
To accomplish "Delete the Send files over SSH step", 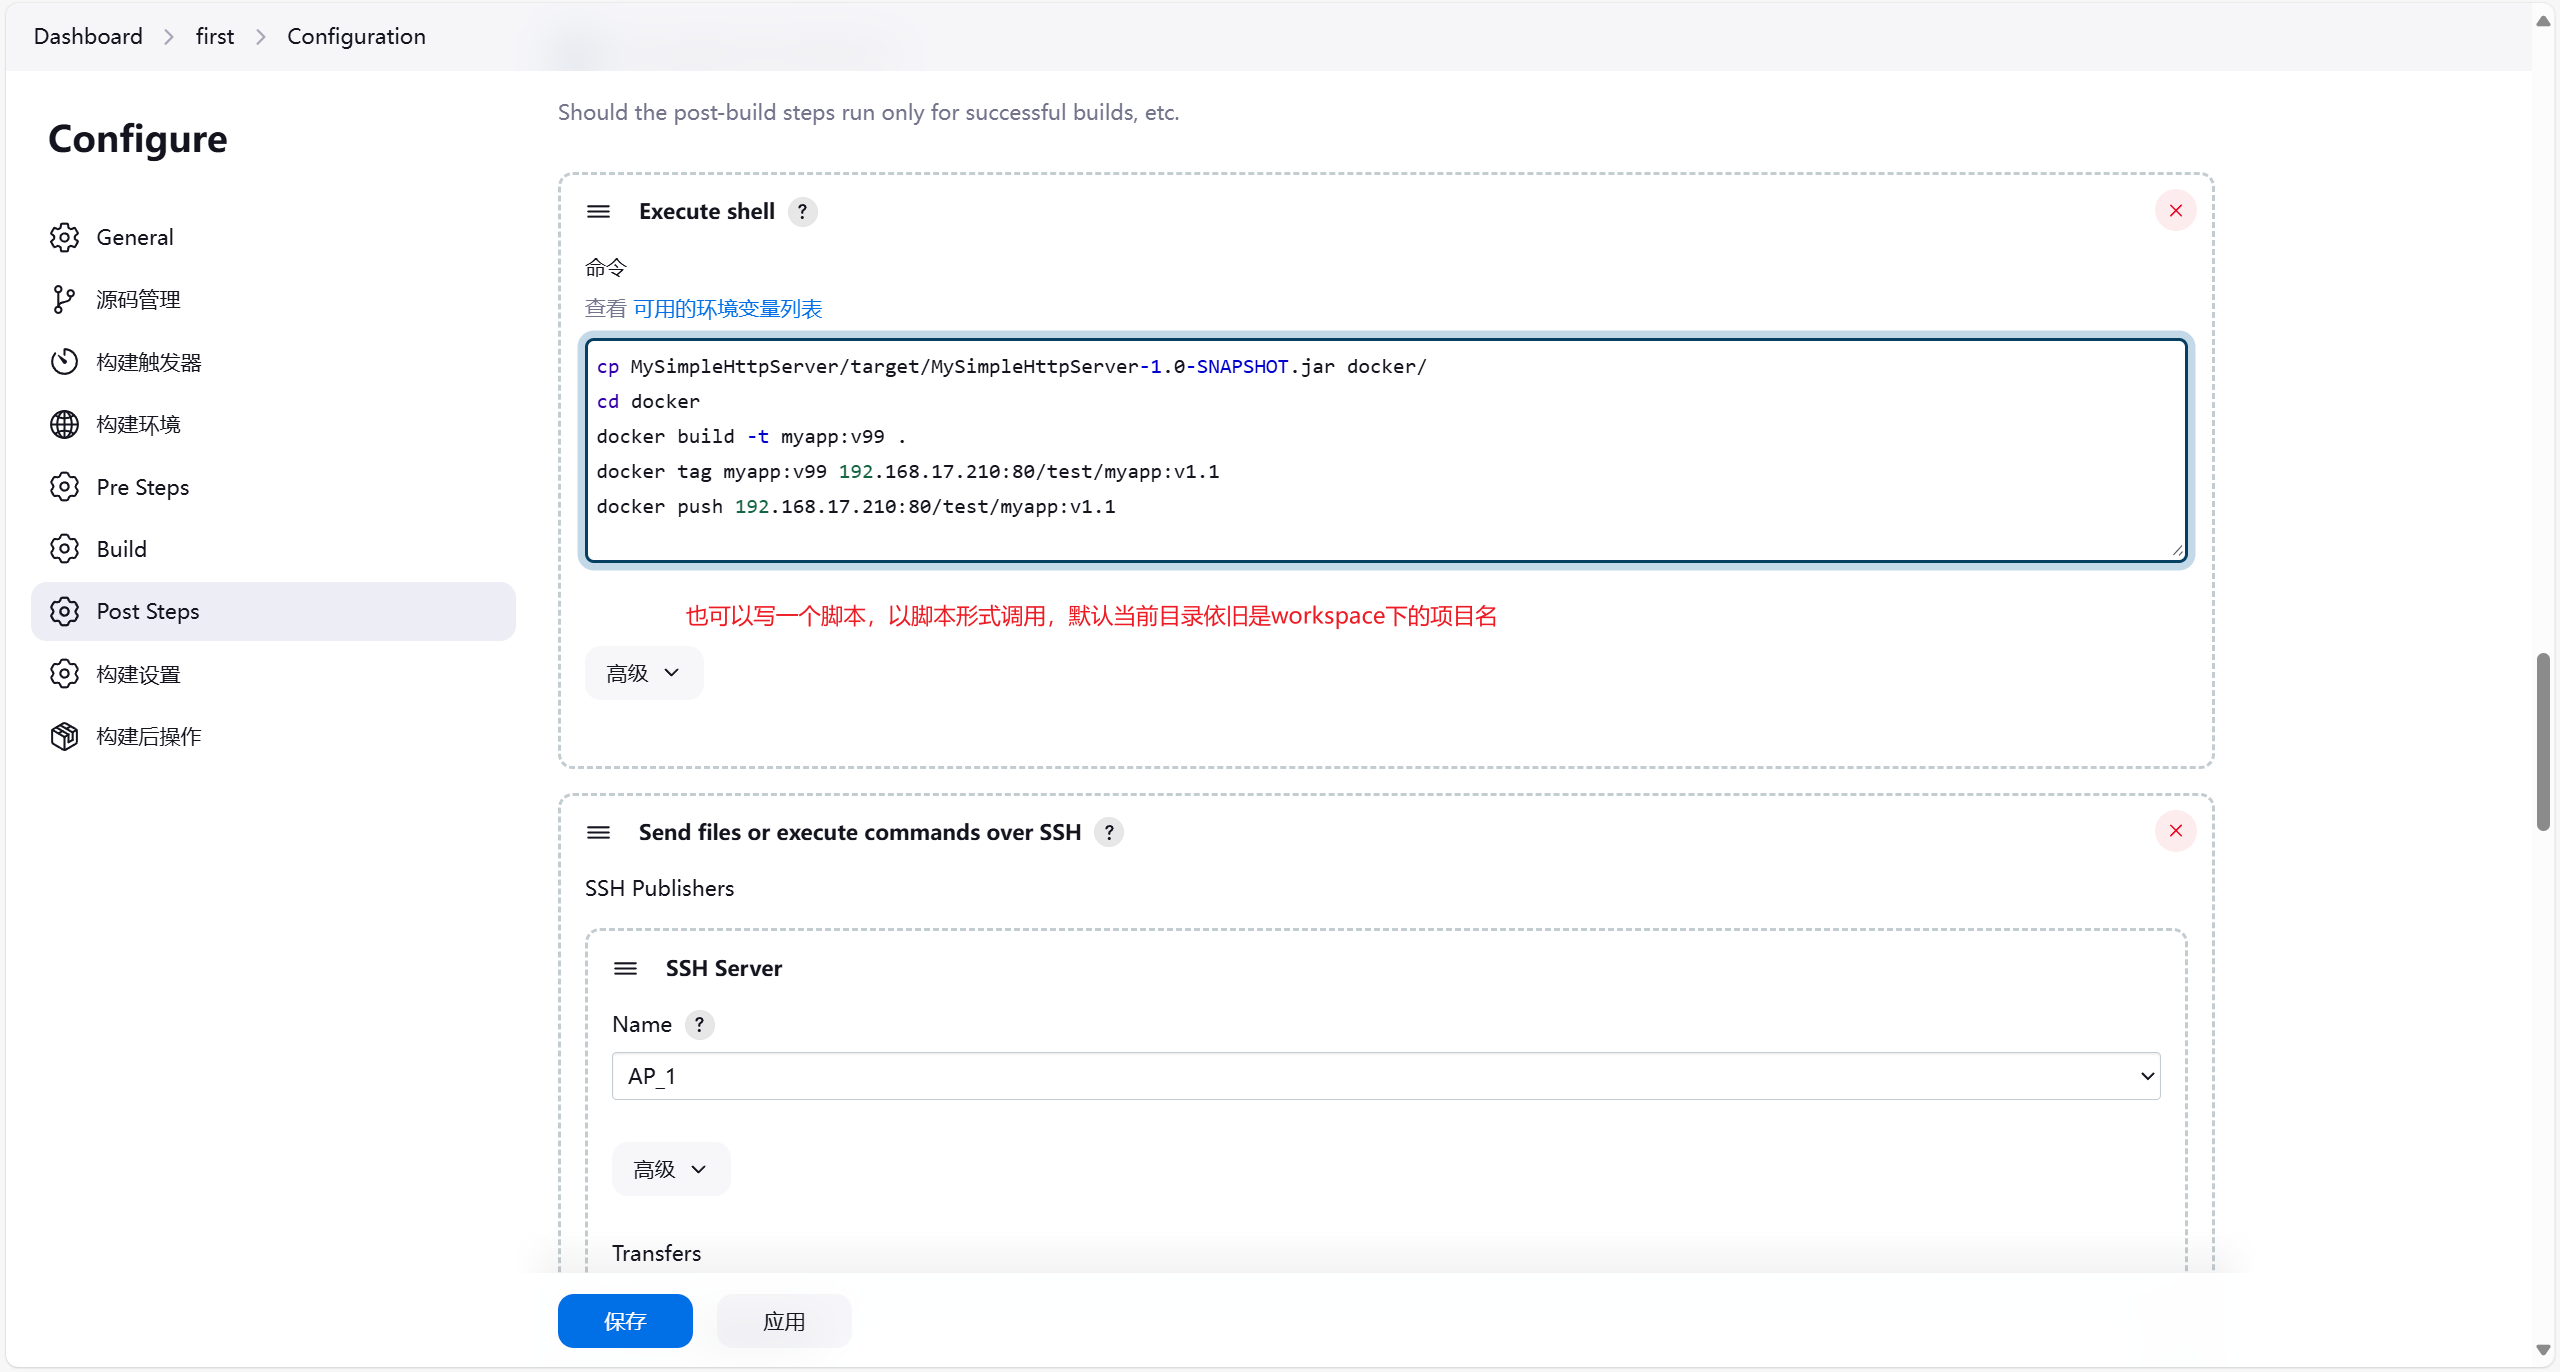I will click(x=2175, y=831).
